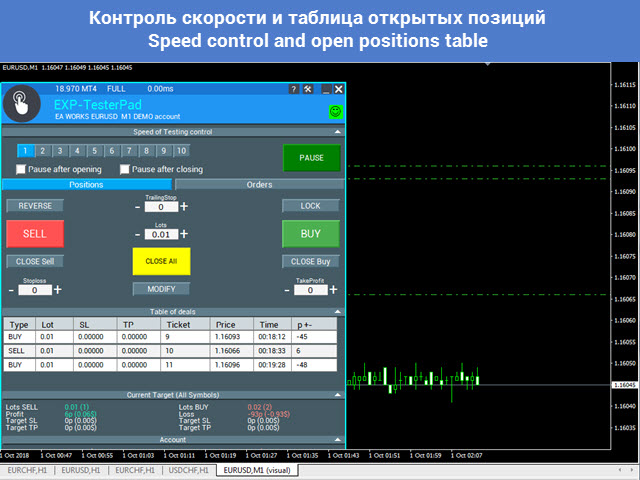The height and width of the screenshot is (480, 640).
Task: Increase Stoploss with plus
Action: tap(58, 290)
